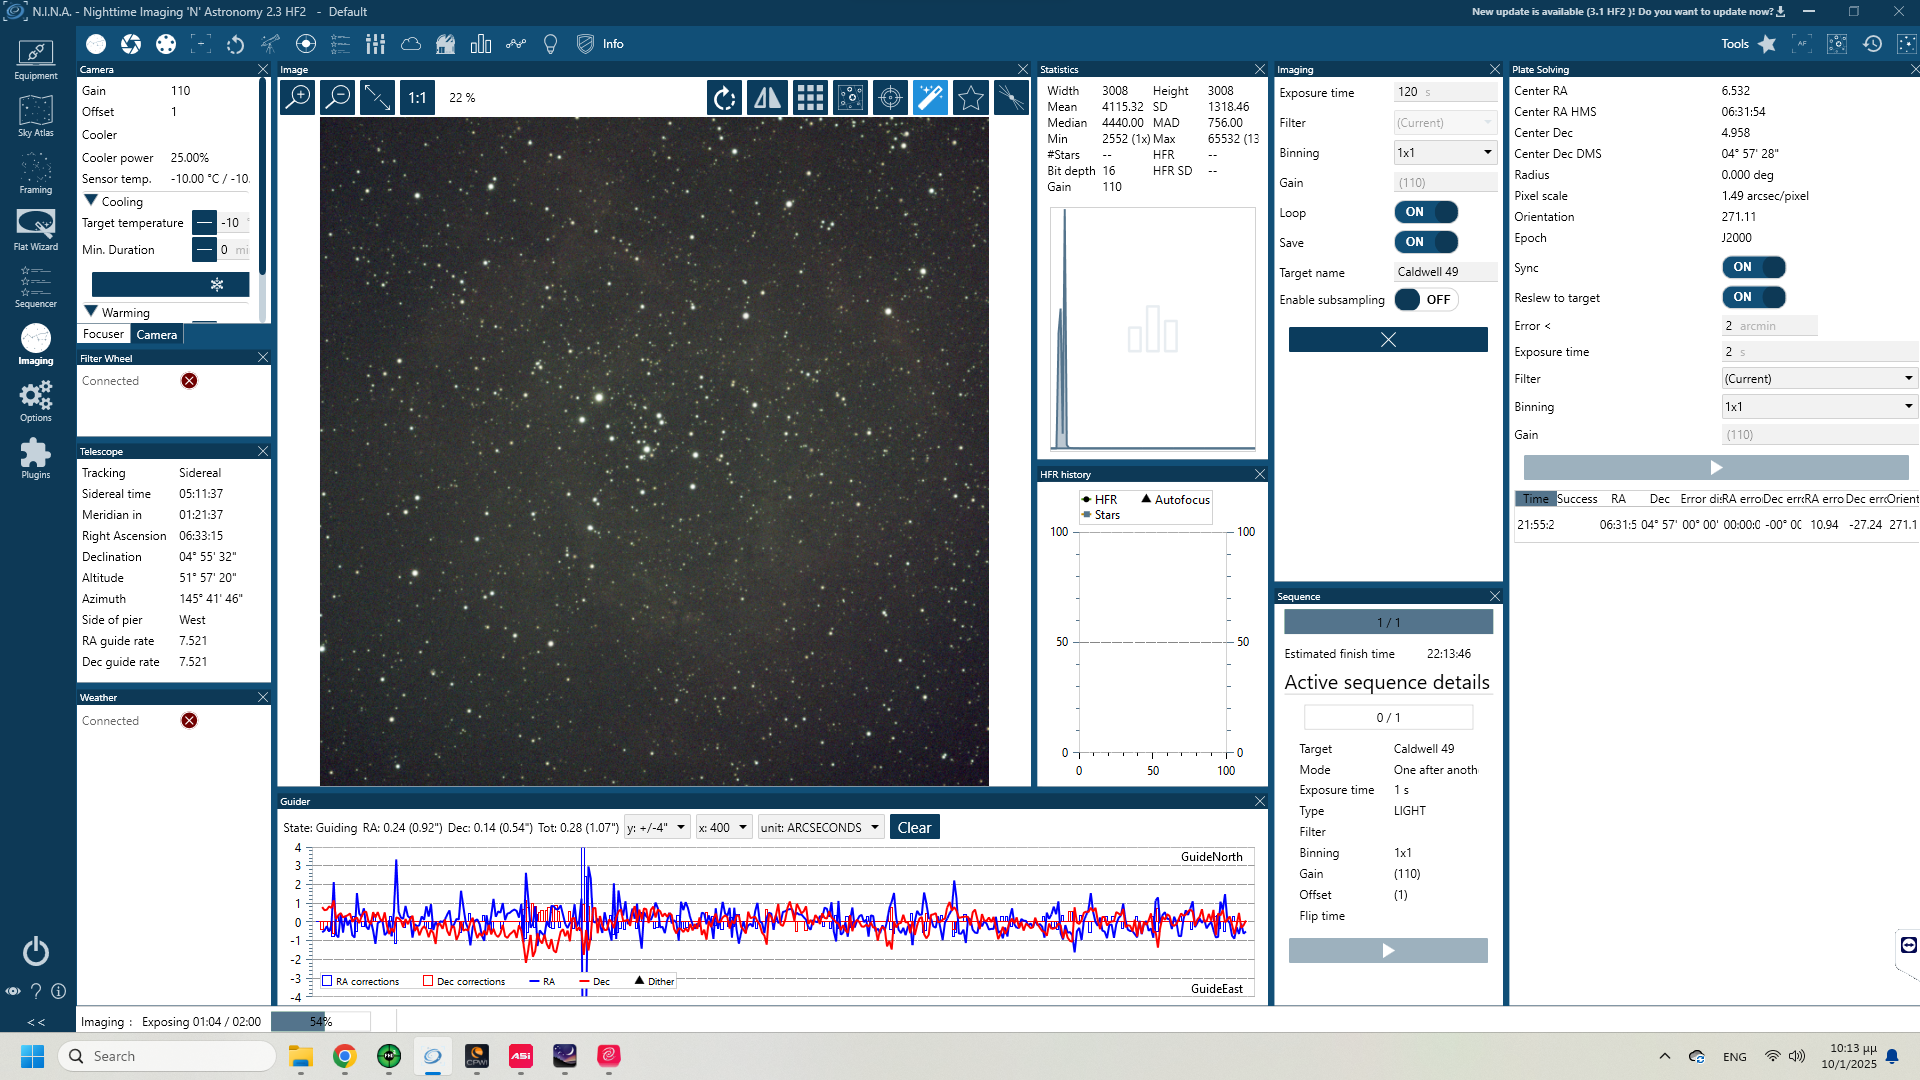Screen dimensions: 1920x1080
Task: Open the Imaging Binning dropdown
Action: pos(1445,153)
